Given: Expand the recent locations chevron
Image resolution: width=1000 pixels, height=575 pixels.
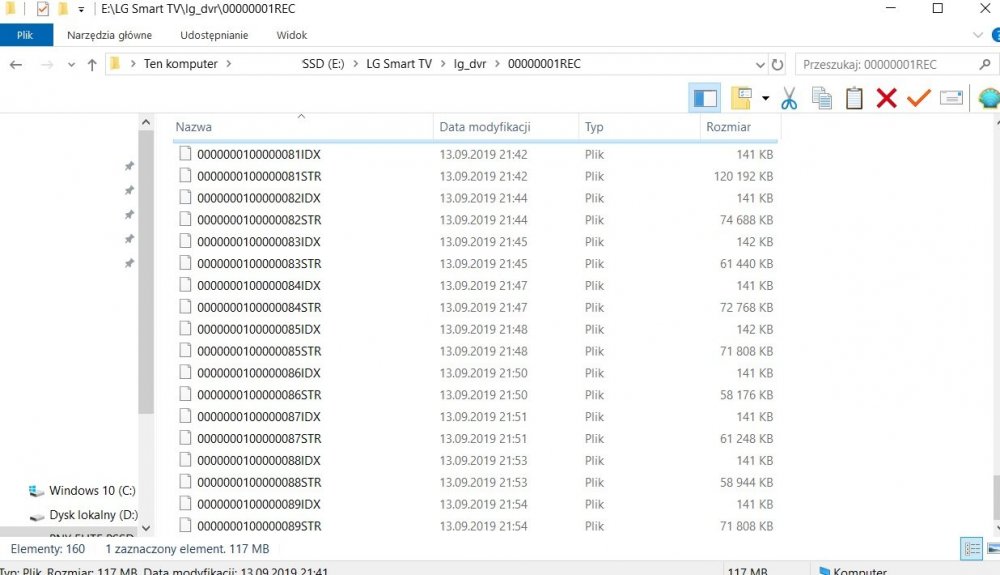Looking at the screenshot, I should point(70,65).
